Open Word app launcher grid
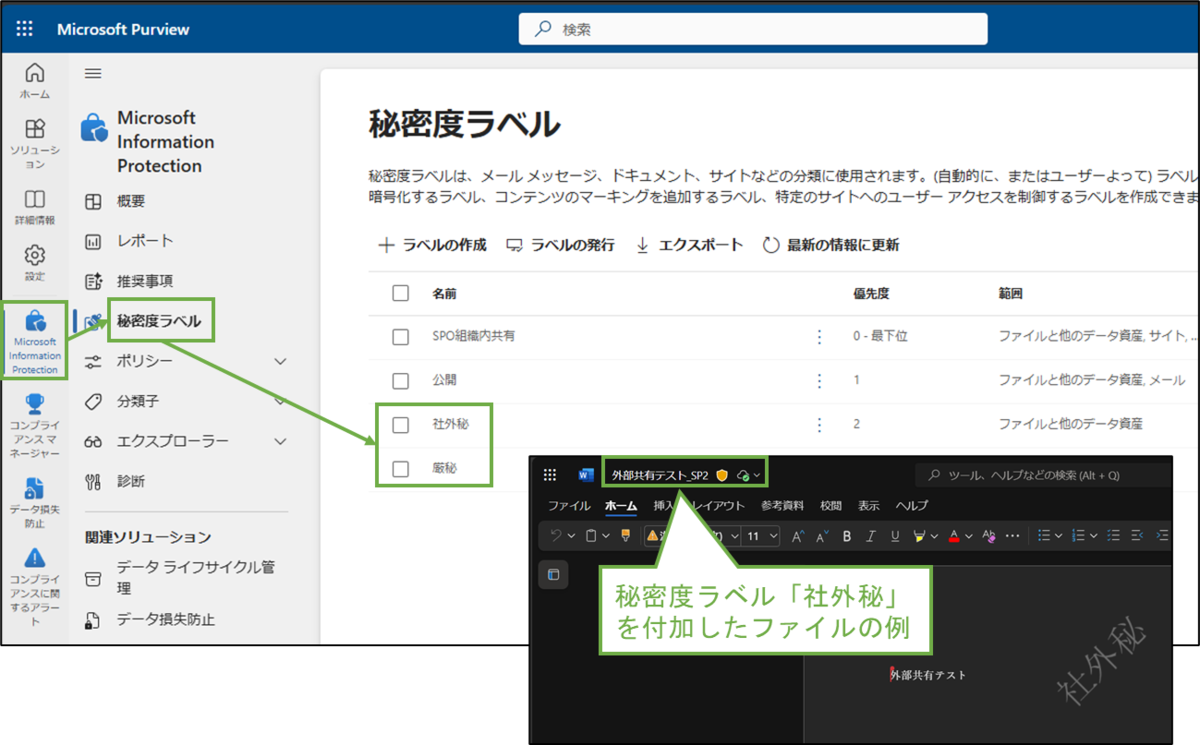1200x745 pixels. [549, 475]
